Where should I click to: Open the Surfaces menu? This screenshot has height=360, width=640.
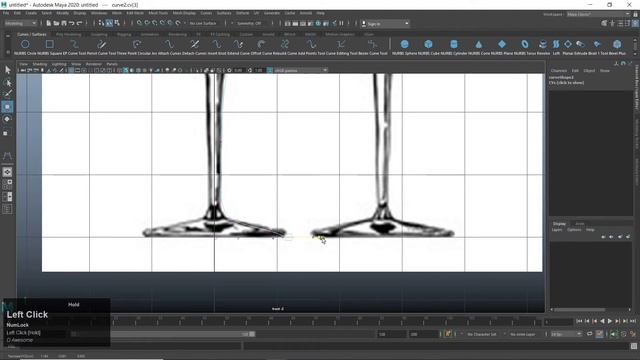[224, 13]
